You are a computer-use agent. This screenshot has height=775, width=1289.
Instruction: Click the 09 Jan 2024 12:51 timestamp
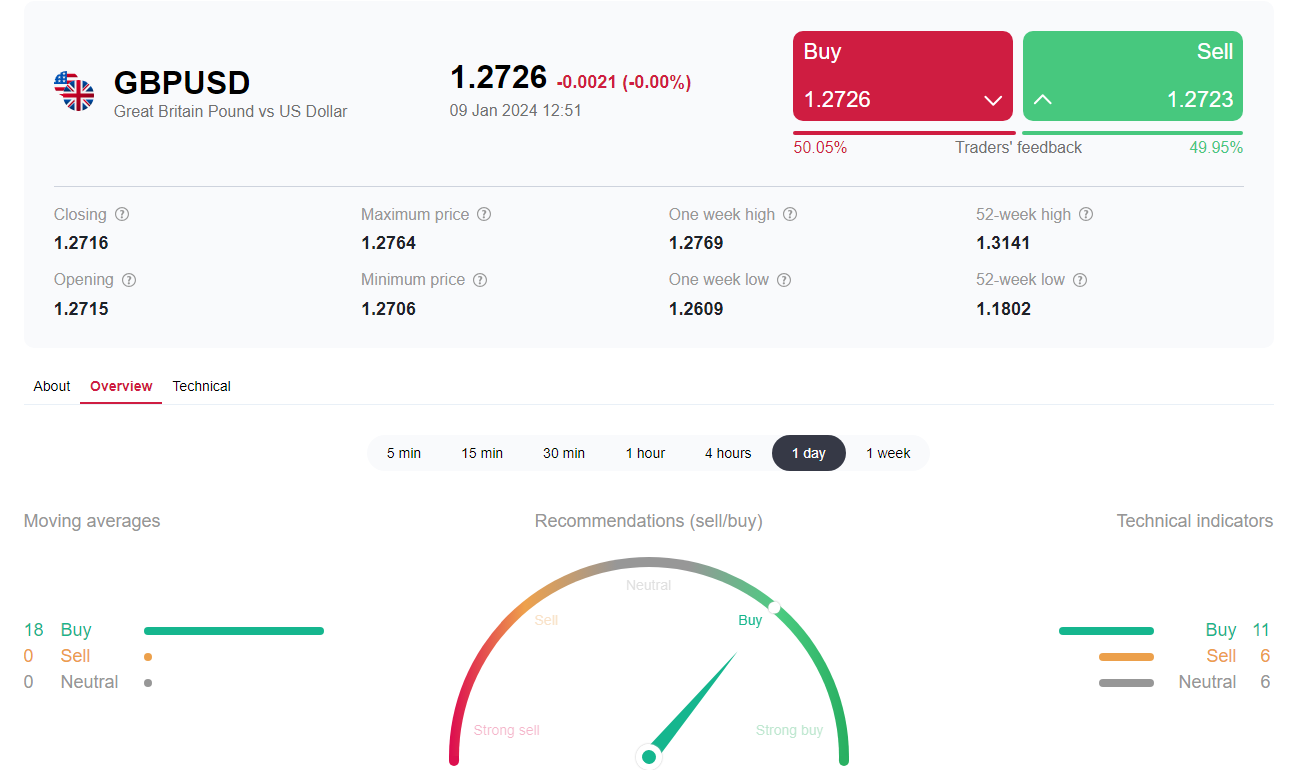516,110
